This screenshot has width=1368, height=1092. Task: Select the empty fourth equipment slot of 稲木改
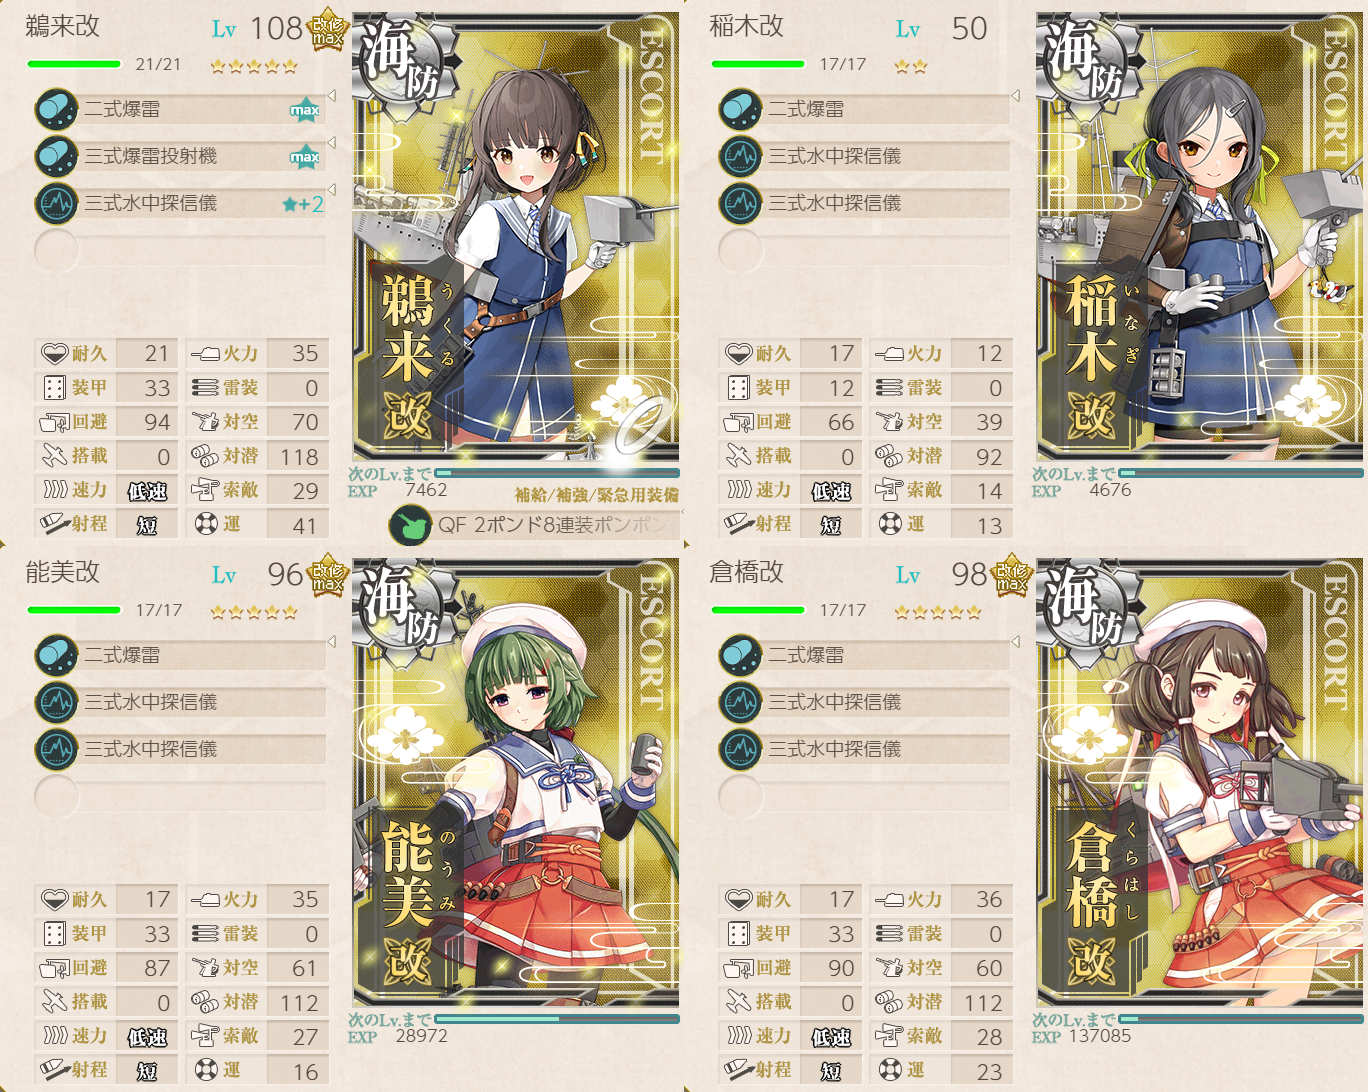864,250
